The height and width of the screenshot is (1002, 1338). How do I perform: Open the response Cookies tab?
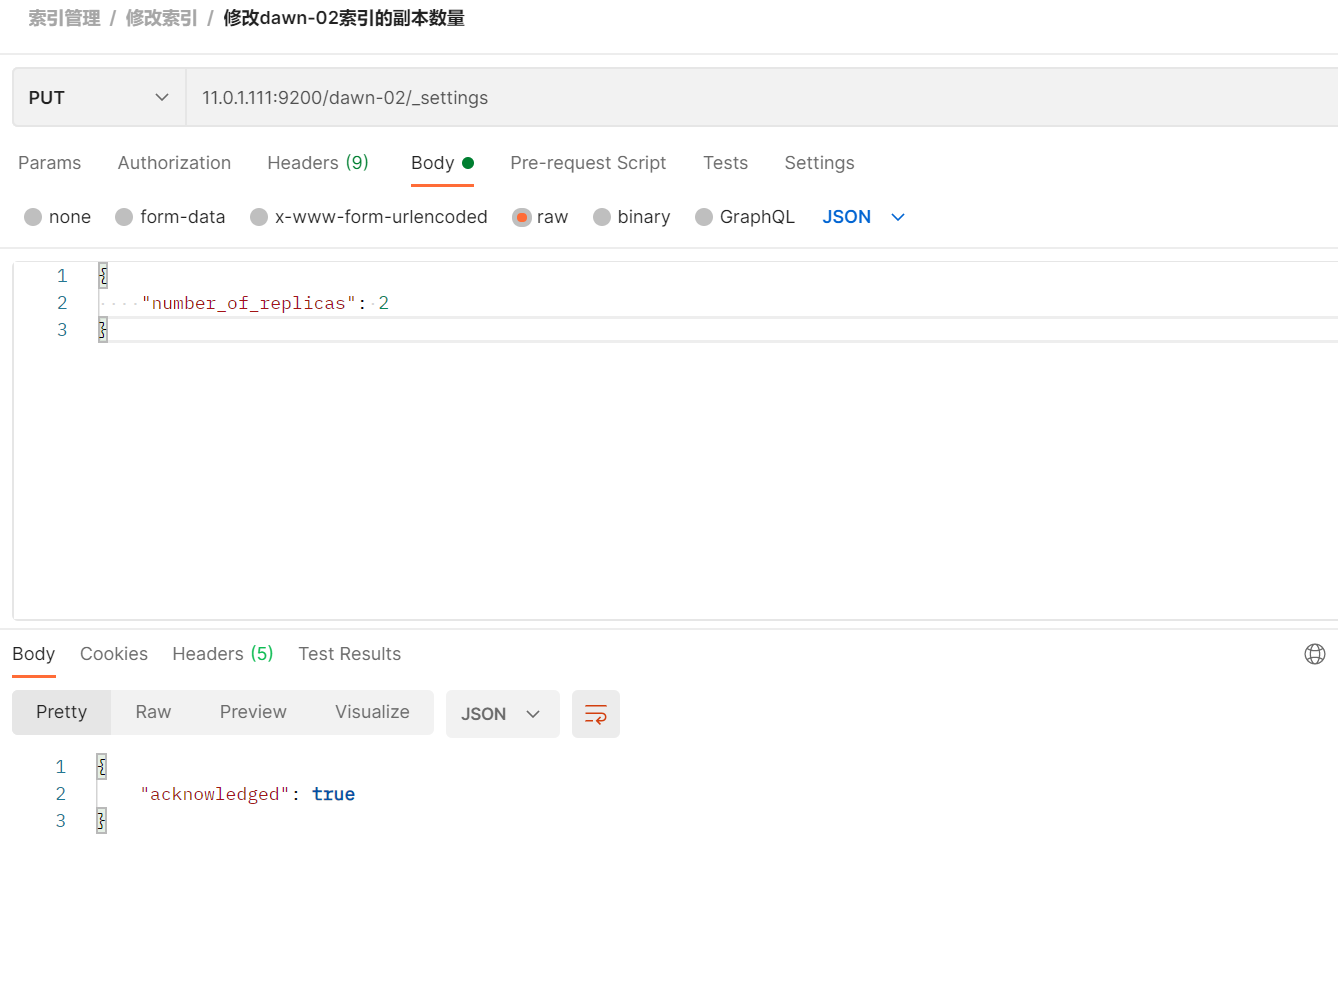[x=114, y=654]
